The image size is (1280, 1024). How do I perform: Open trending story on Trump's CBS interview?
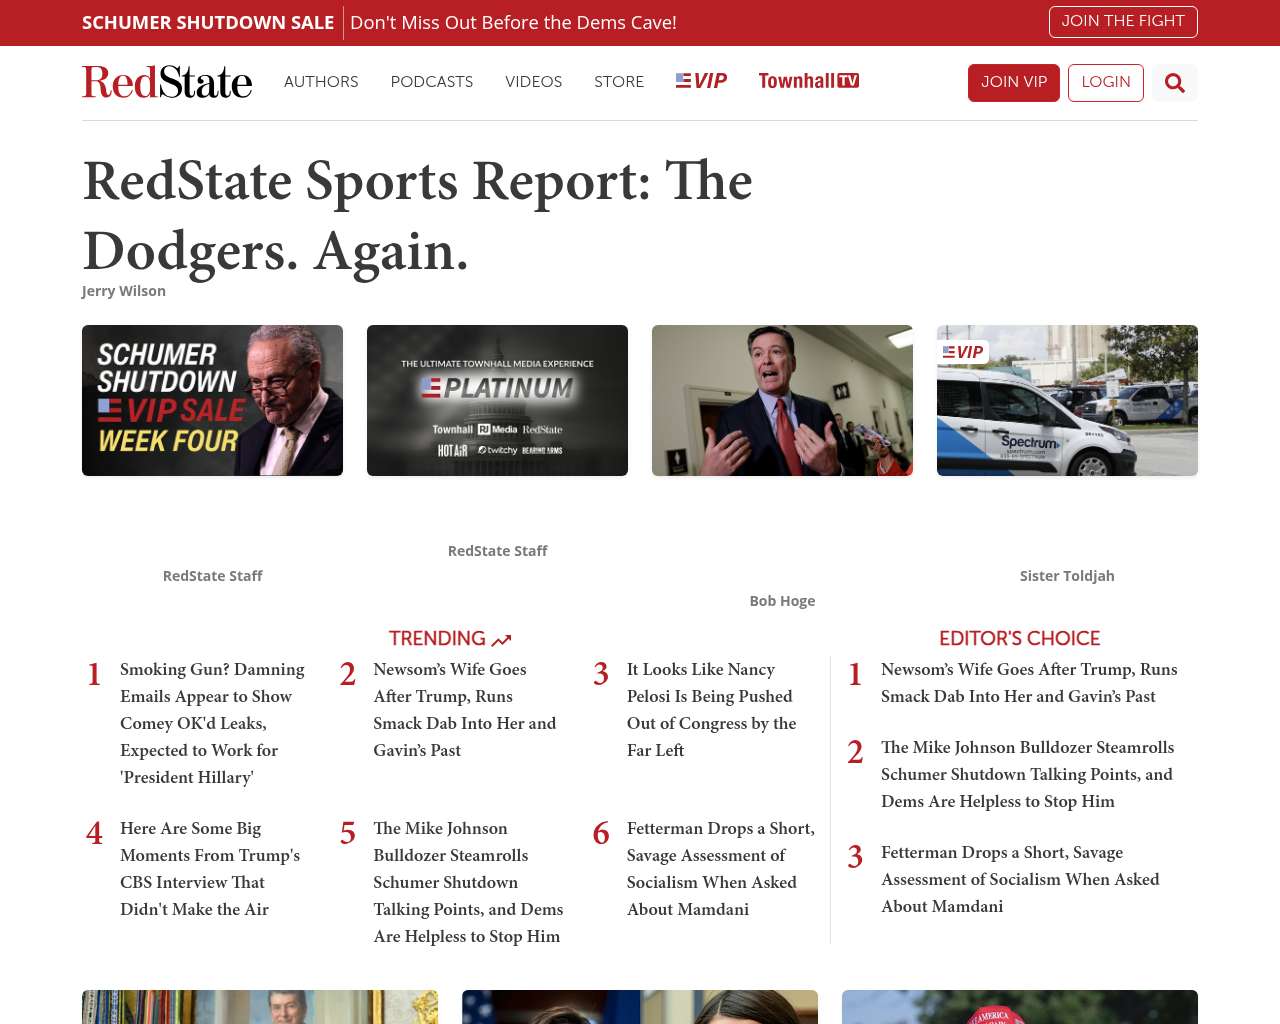pyautogui.click(x=210, y=869)
